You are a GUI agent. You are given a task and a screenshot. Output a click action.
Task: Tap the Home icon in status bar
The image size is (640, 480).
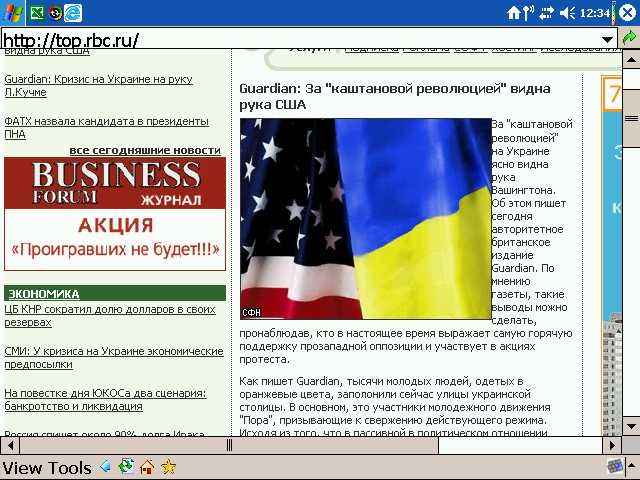coord(513,13)
